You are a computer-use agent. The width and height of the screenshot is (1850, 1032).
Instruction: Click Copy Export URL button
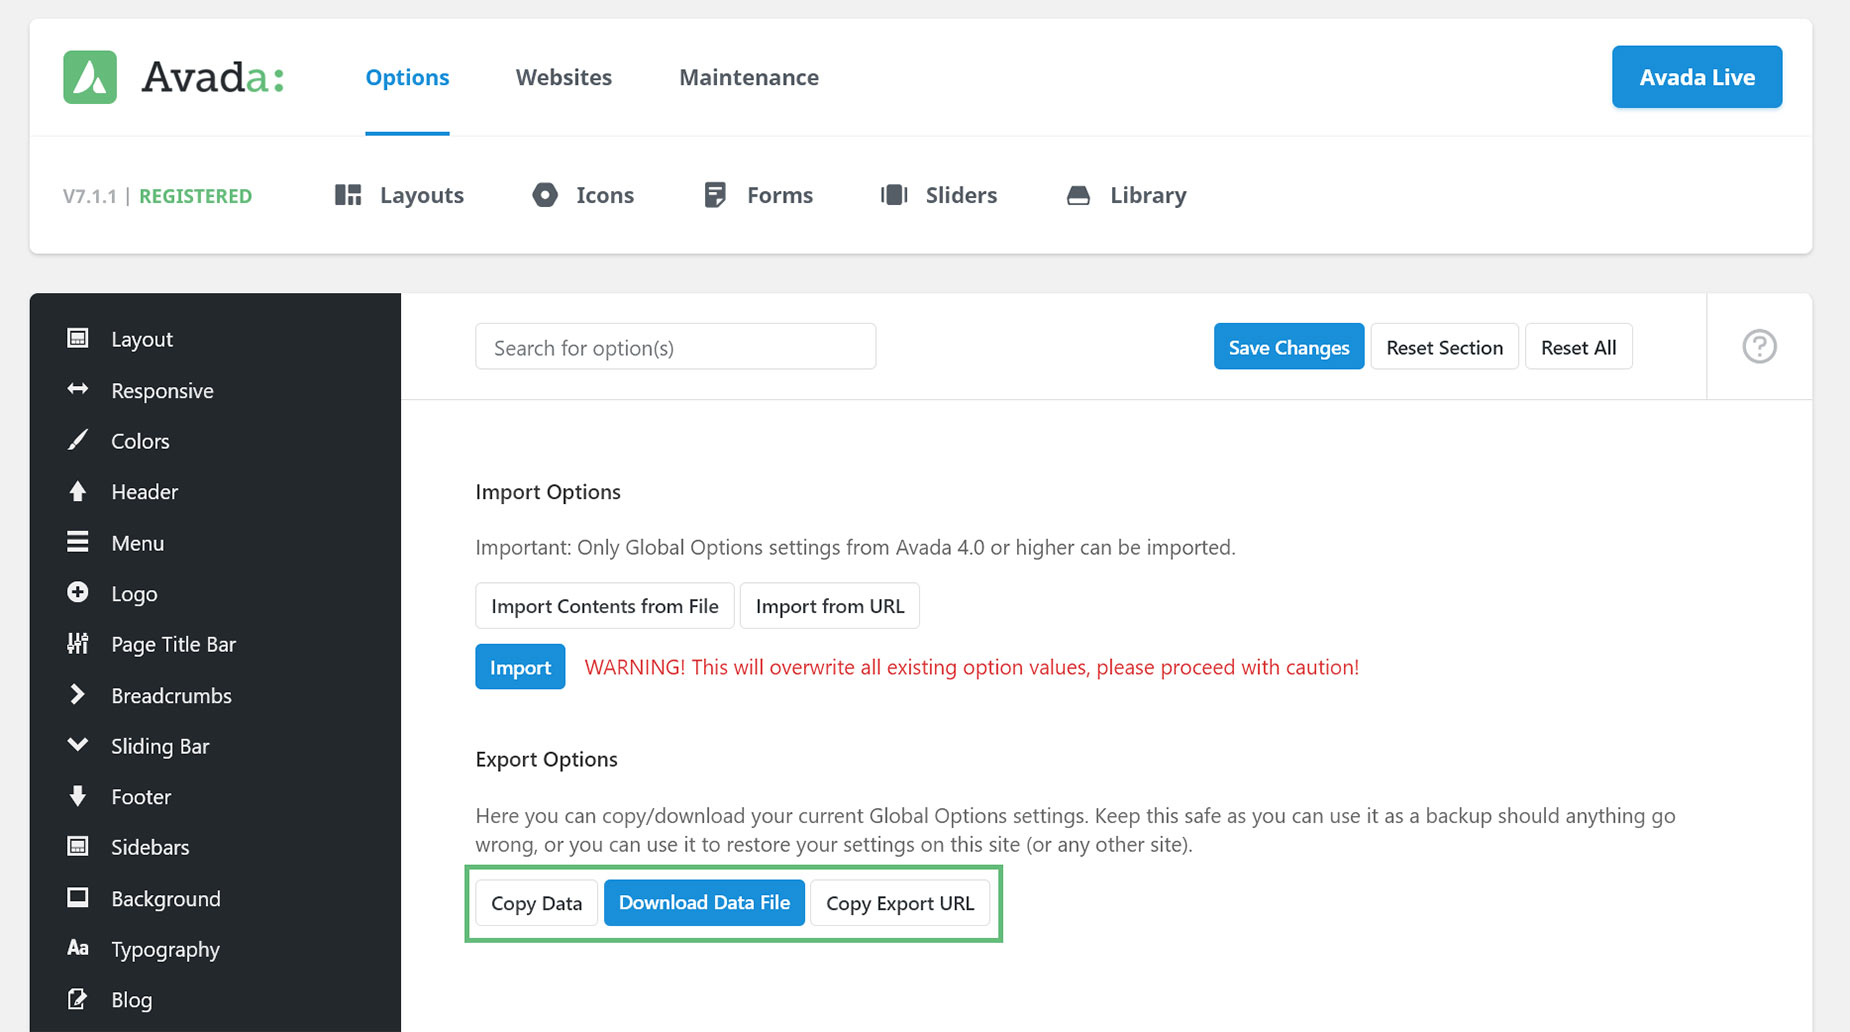tap(900, 903)
